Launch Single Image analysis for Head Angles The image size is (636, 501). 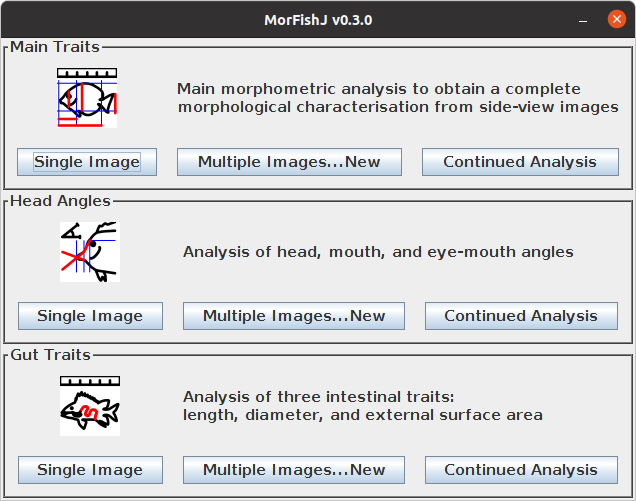tap(89, 316)
